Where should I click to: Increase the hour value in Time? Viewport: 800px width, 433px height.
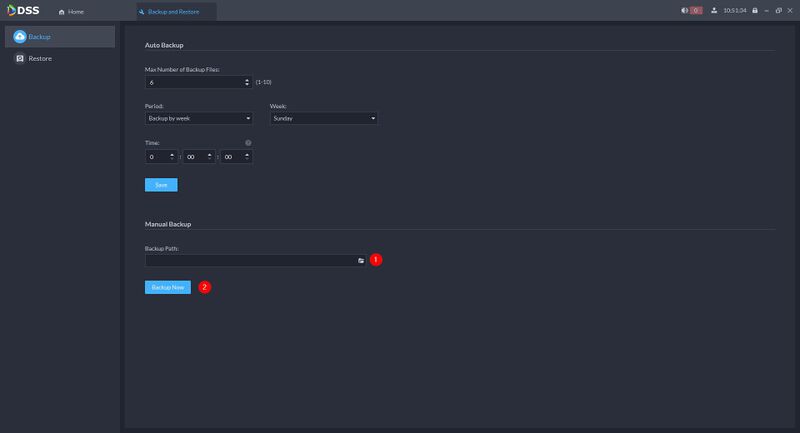click(172, 155)
